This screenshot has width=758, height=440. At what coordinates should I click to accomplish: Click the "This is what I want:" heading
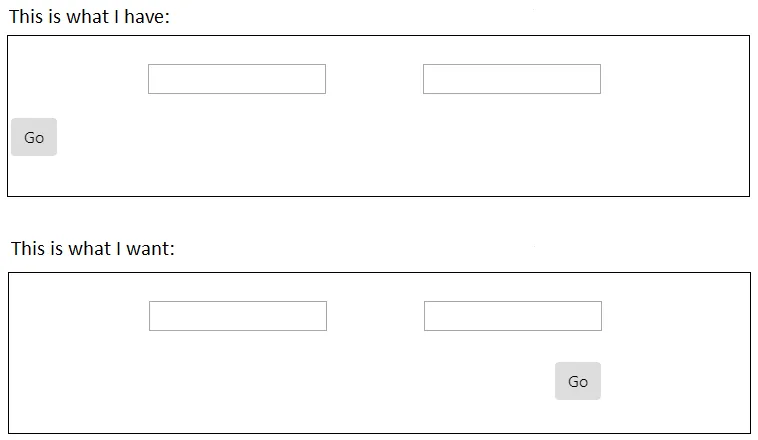[x=93, y=248]
